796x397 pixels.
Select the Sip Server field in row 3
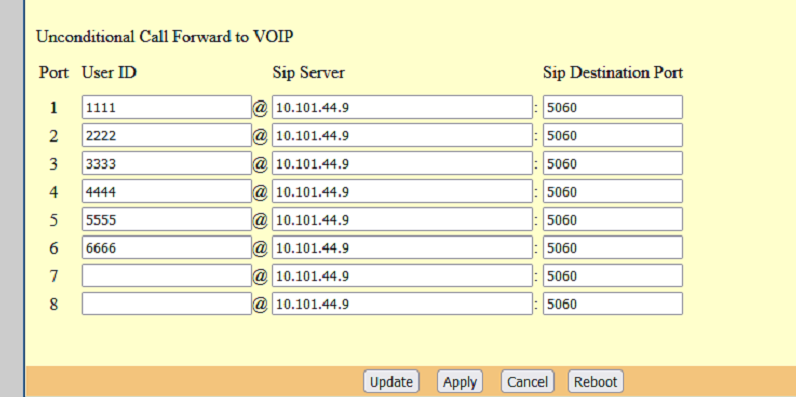pyautogui.click(x=402, y=163)
